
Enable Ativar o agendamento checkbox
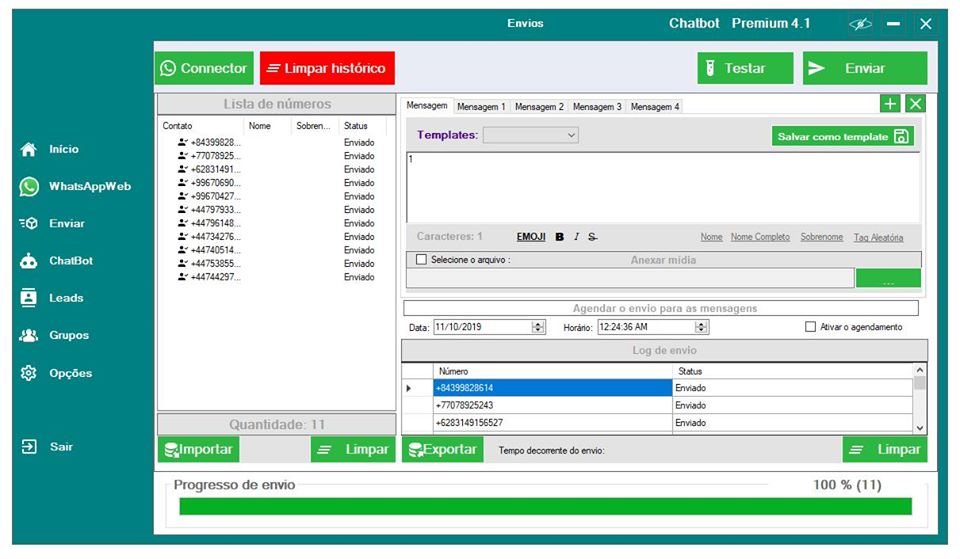click(x=811, y=327)
